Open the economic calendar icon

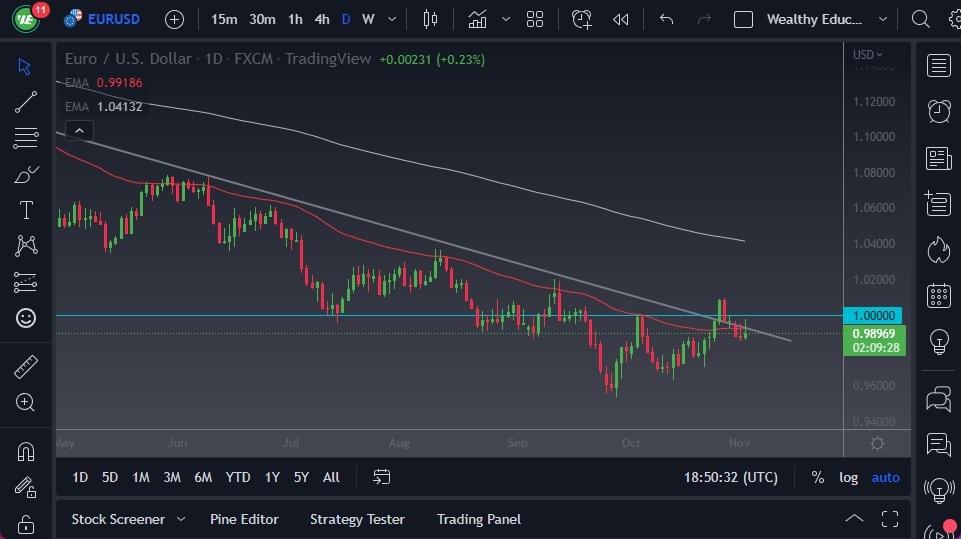938,295
